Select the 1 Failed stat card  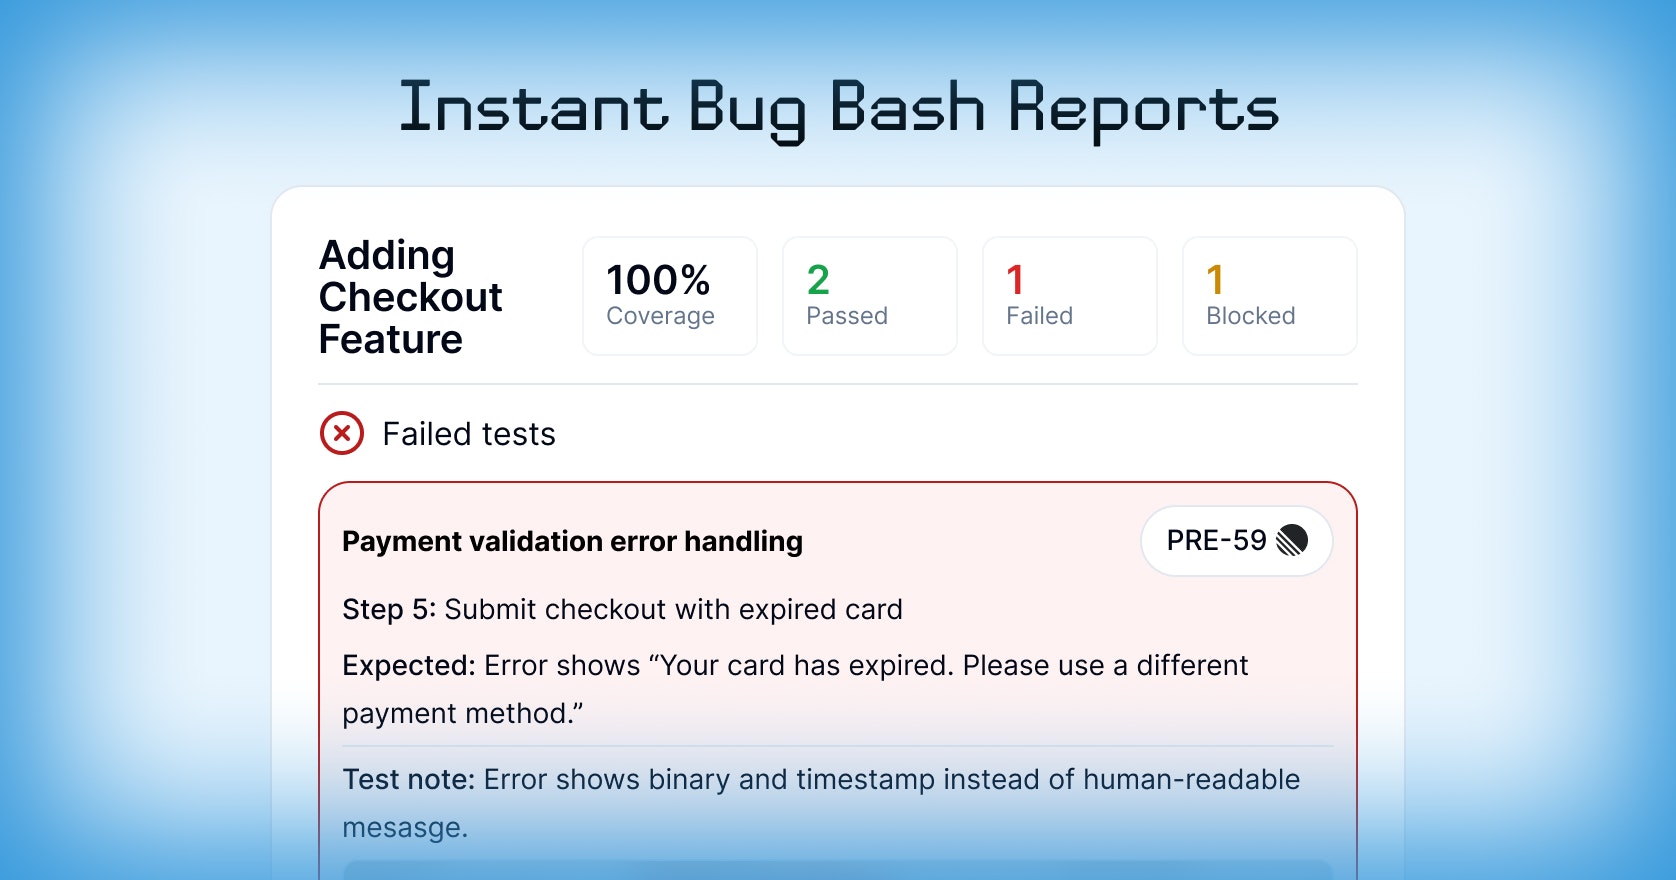click(1070, 296)
